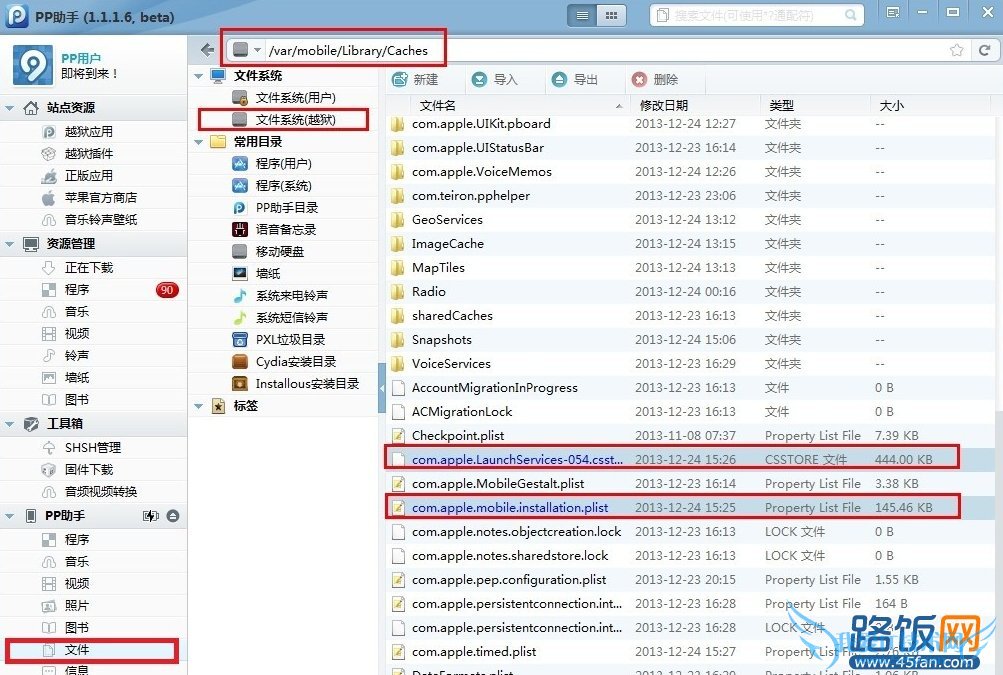Image resolution: width=1003 pixels, height=675 pixels.
Task: Collapse the 工具箱 sidebar section
Action: pyautogui.click(x=10, y=424)
